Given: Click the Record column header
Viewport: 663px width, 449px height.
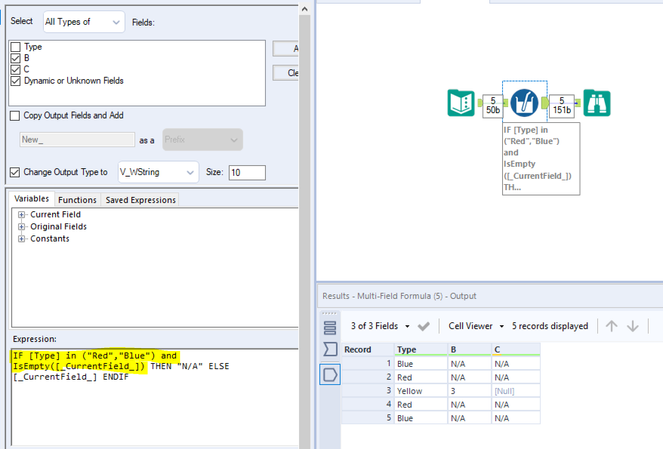Looking at the screenshot, I should 367,350.
